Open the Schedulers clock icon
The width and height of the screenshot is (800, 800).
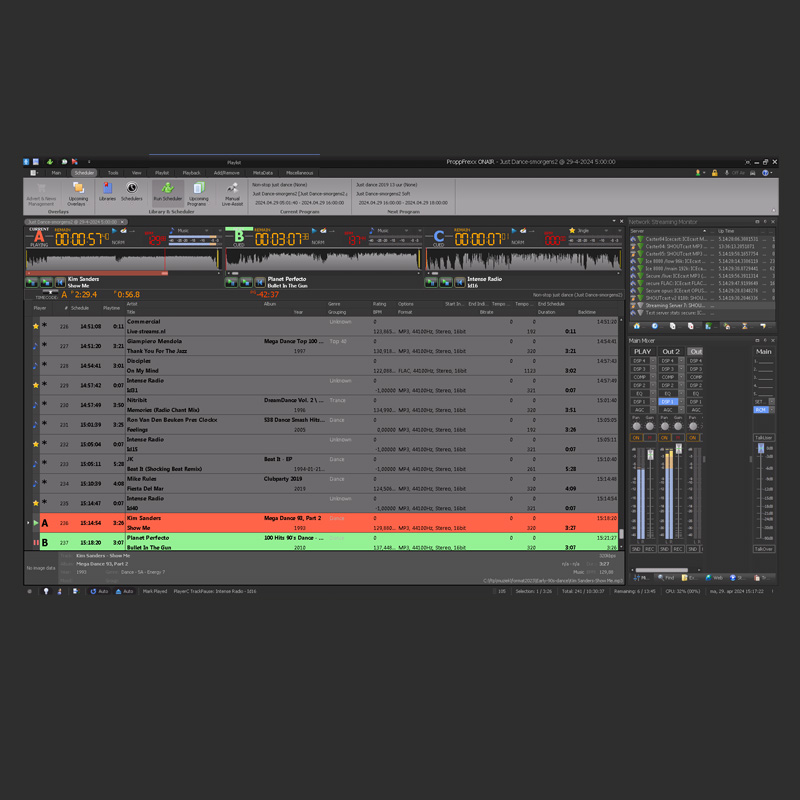tap(132, 191)
